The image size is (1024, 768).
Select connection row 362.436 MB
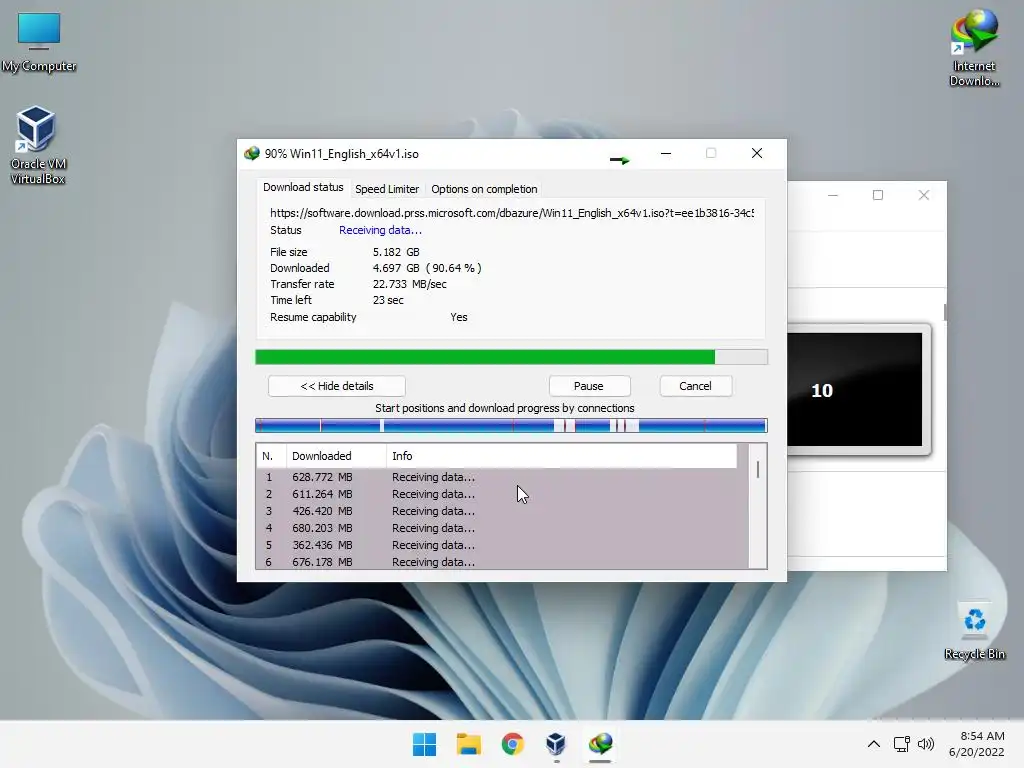pos(502,545)
